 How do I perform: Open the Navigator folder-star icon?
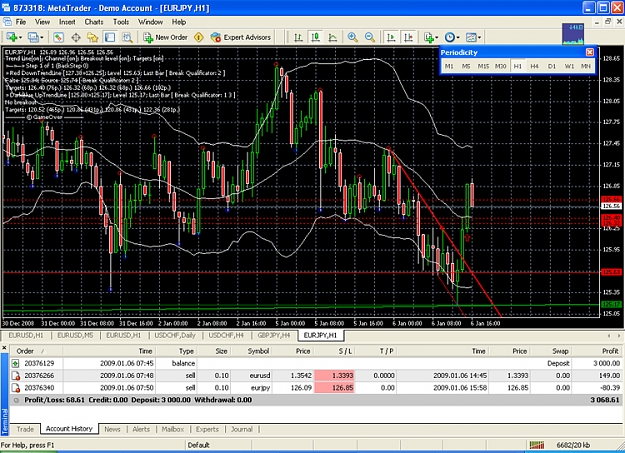pyautogui.click(x=93, y=37)
